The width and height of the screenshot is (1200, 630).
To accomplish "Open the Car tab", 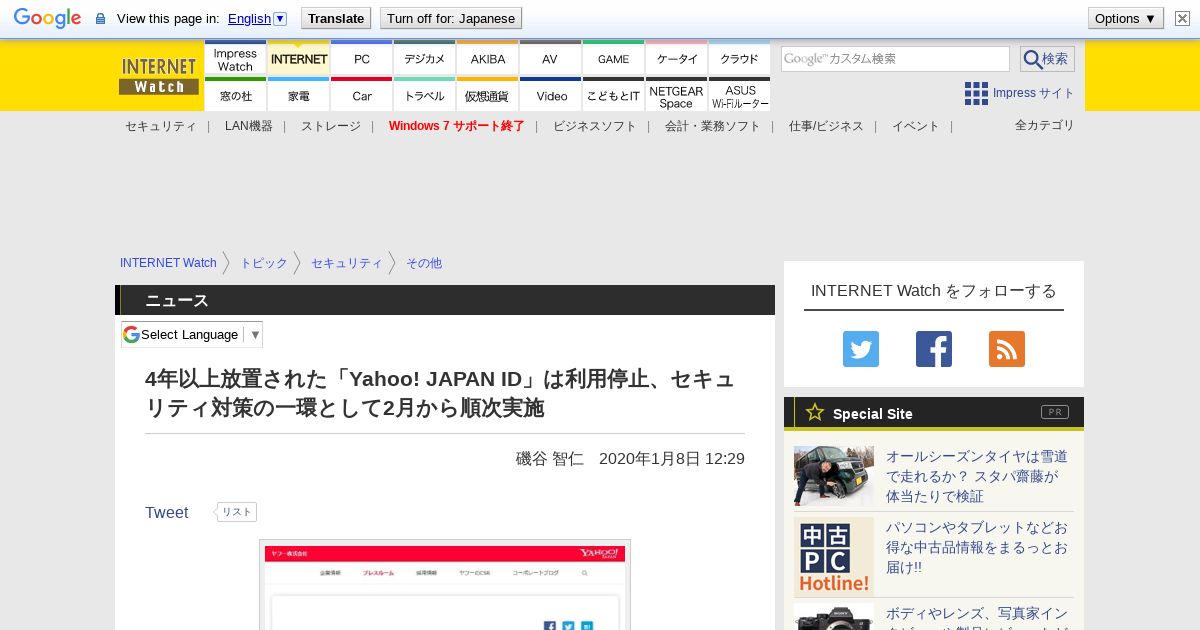I will (x=362, y=96).
